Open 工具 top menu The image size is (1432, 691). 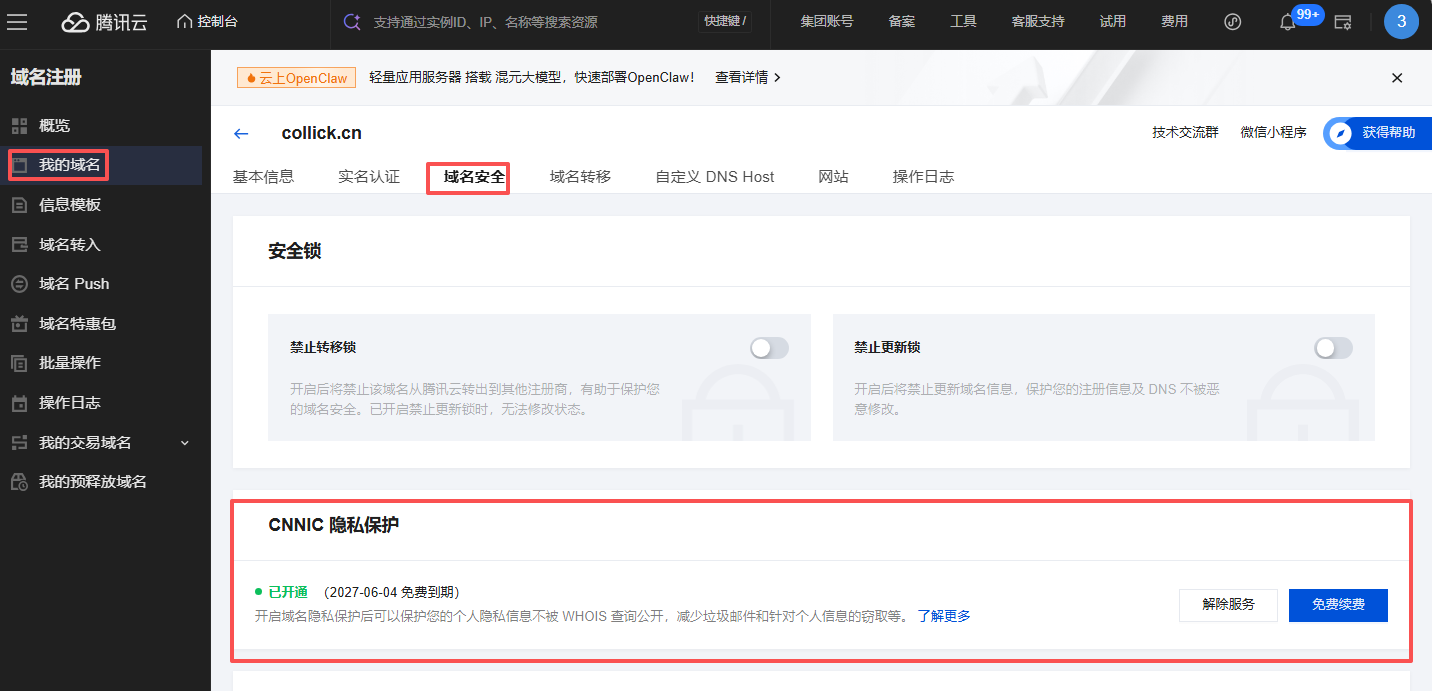pyautogui.click(x=963, y=21)
